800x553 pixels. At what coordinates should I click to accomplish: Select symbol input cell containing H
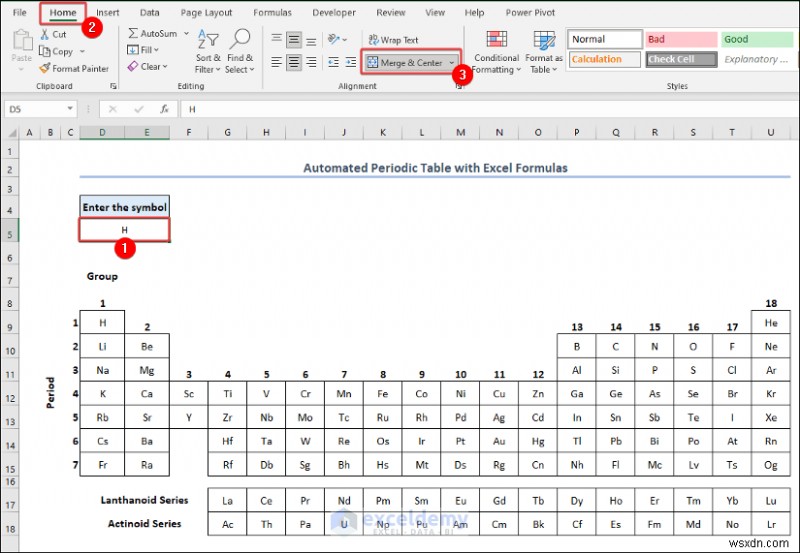click(x=124, y=230)
